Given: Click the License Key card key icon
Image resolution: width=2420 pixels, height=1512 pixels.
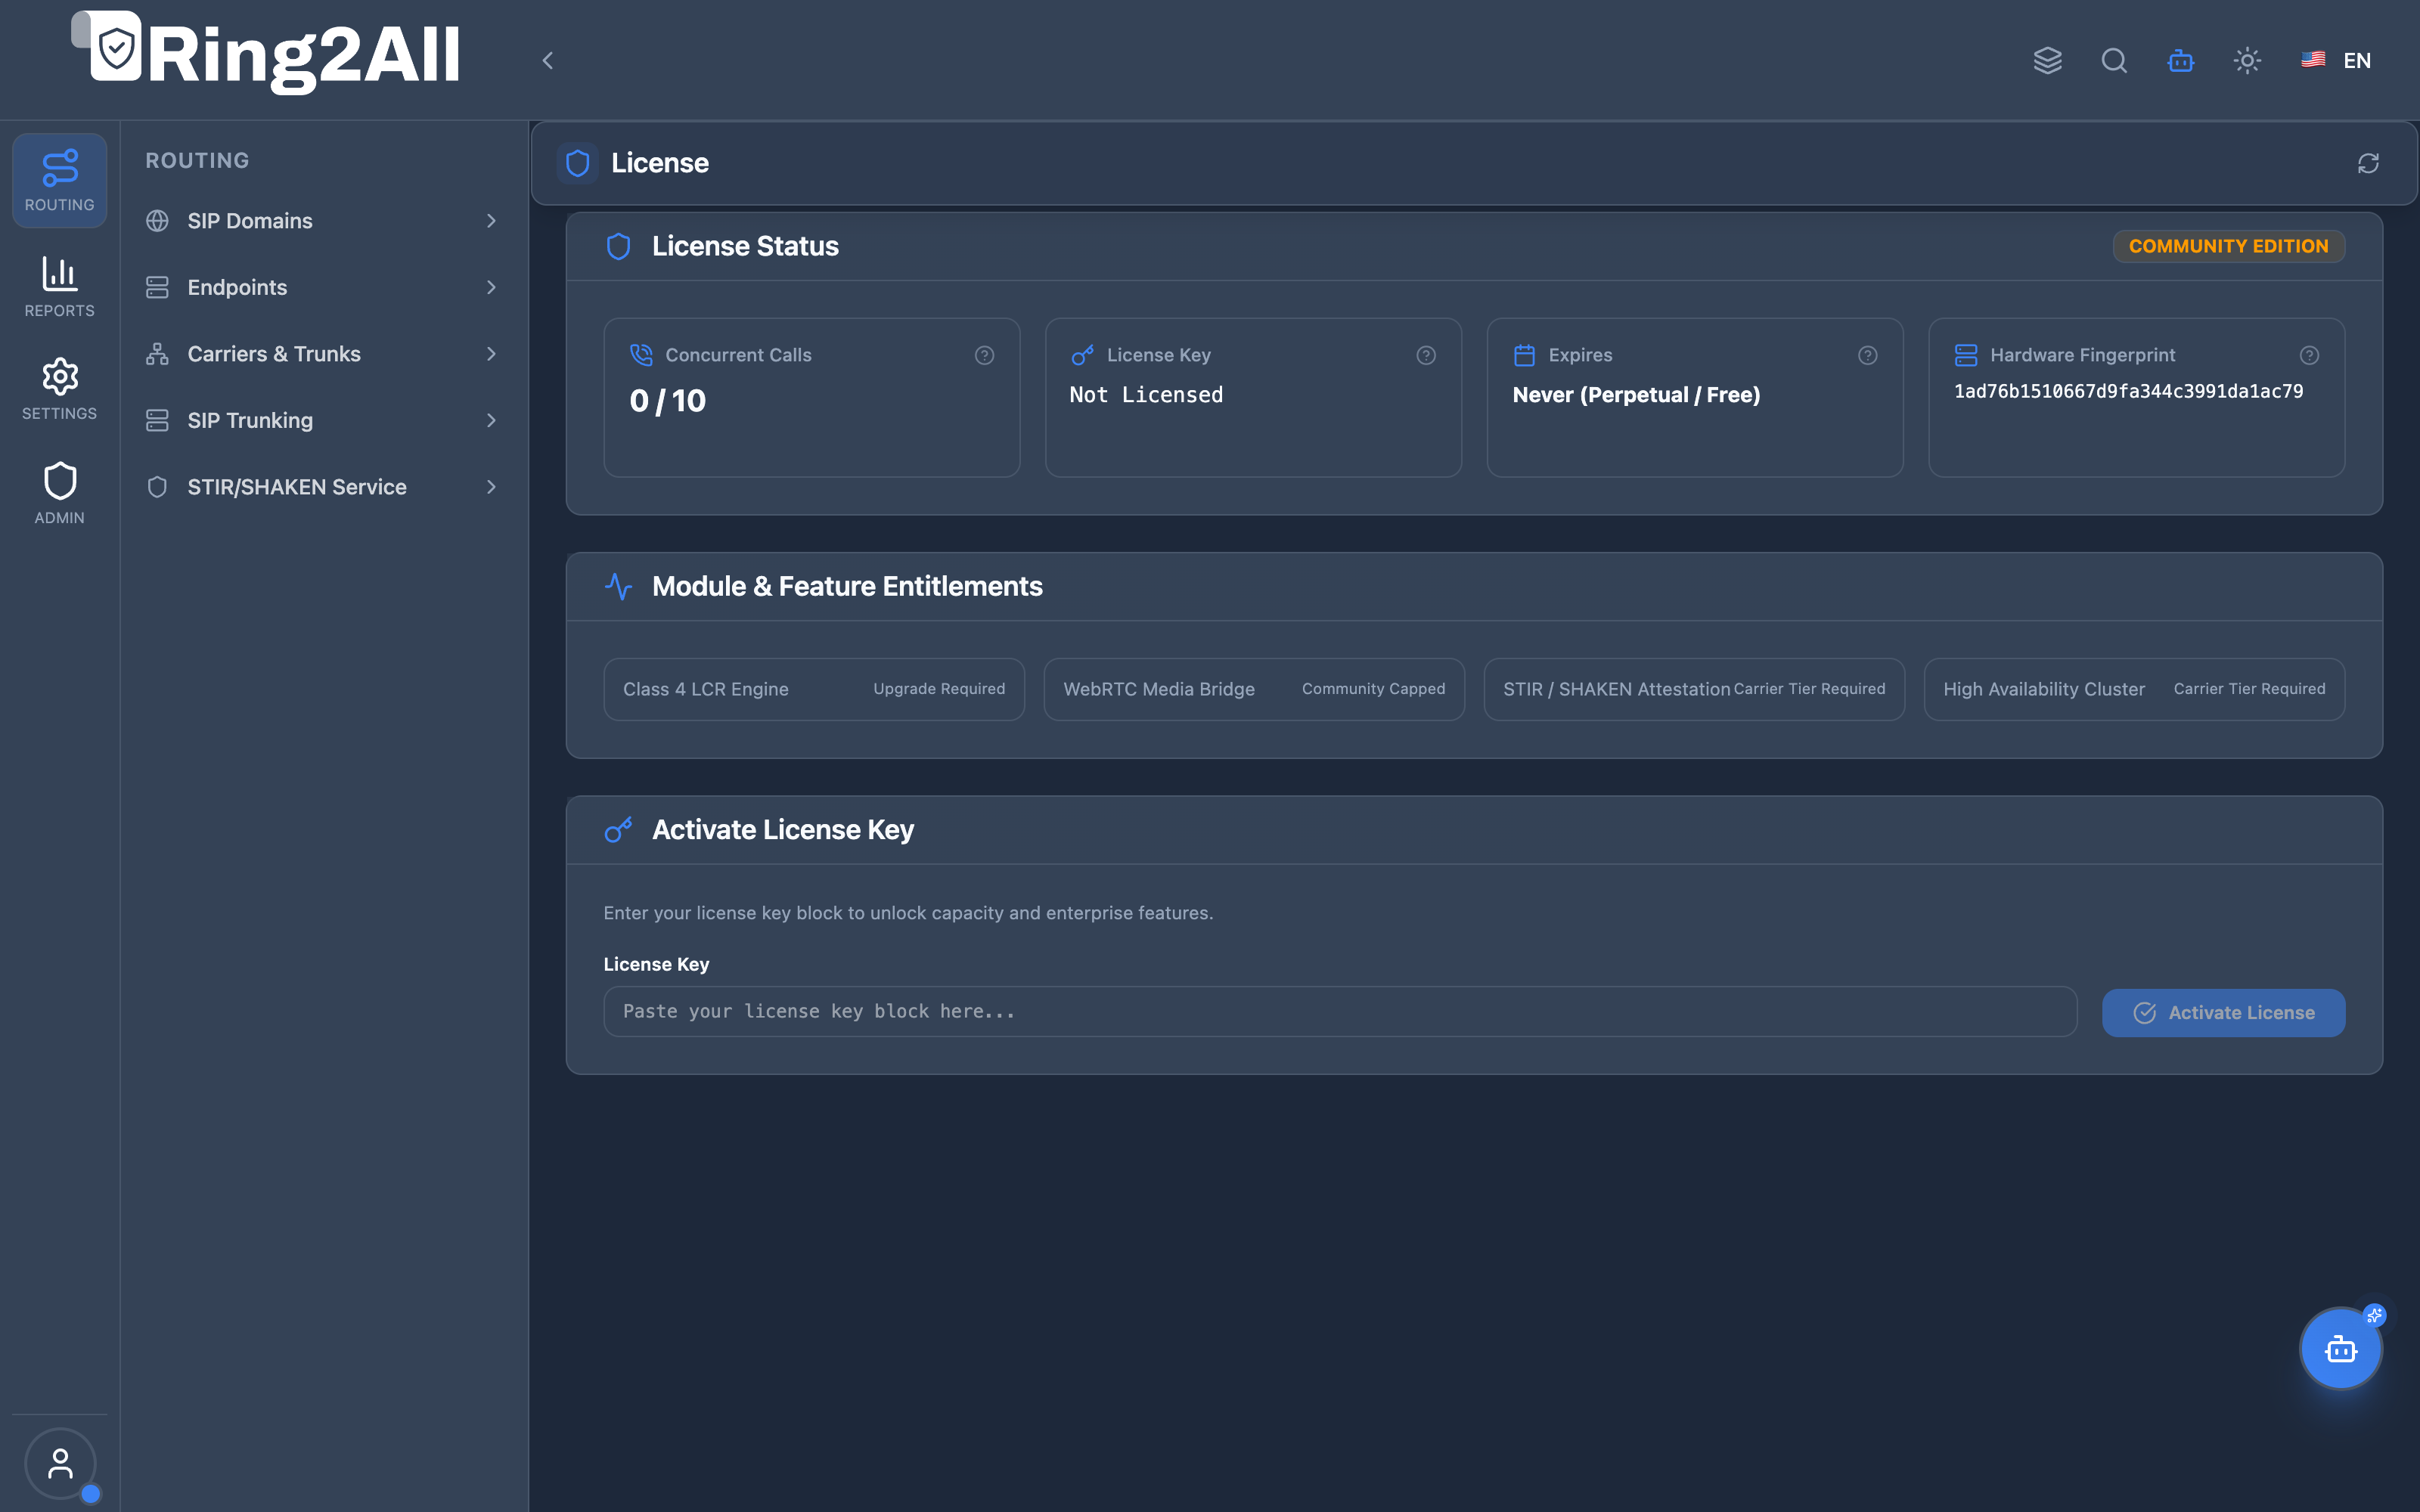Looking at the screenshot, I should pyautogui.click(x=1082, y=355).
